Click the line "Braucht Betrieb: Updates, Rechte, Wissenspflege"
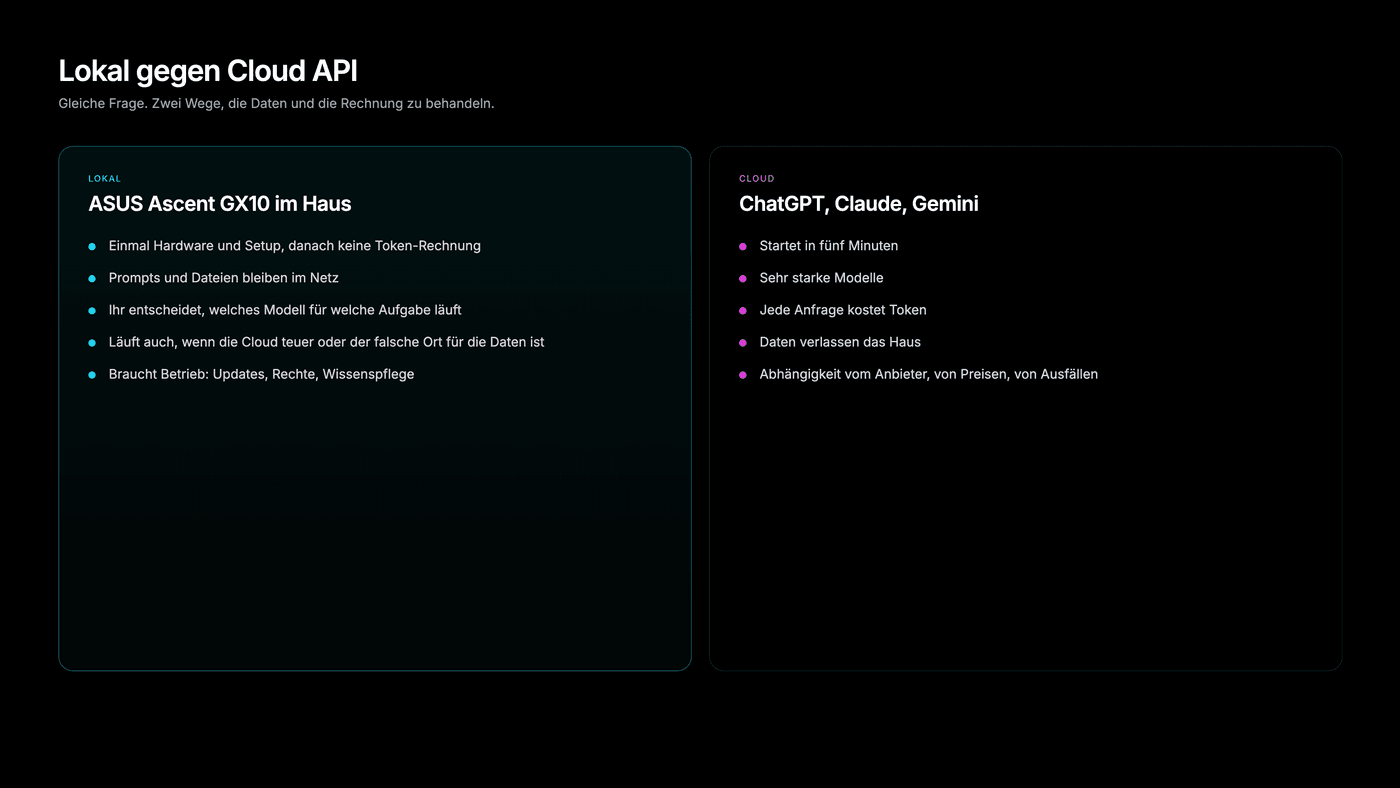Image resolution: width=1400 pixels, height=788 pixels. click(x=261, y=374)
